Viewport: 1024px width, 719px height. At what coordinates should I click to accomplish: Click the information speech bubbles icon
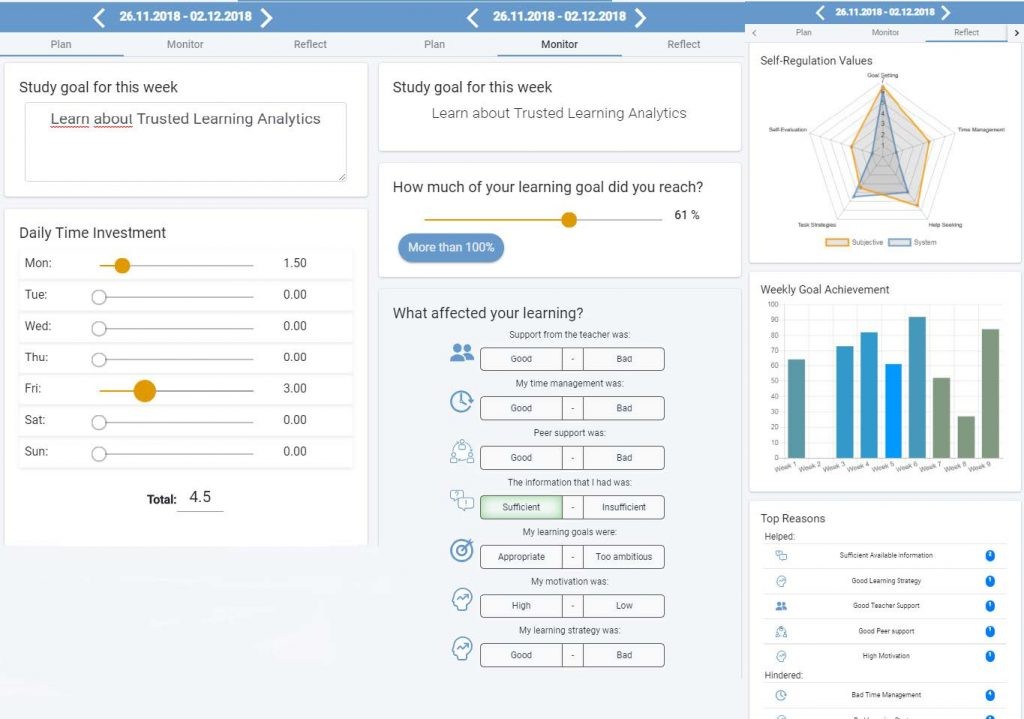click(462, 500)
